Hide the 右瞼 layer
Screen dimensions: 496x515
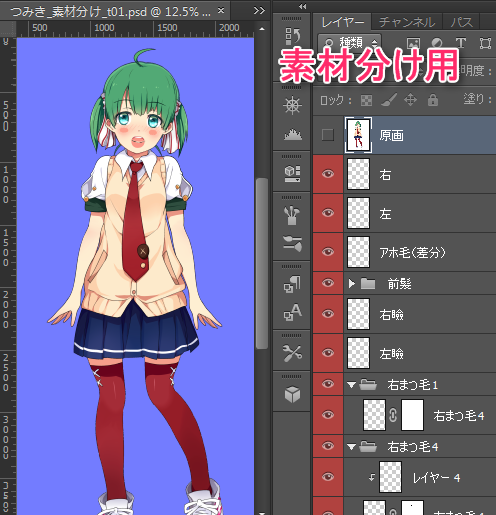328,314
